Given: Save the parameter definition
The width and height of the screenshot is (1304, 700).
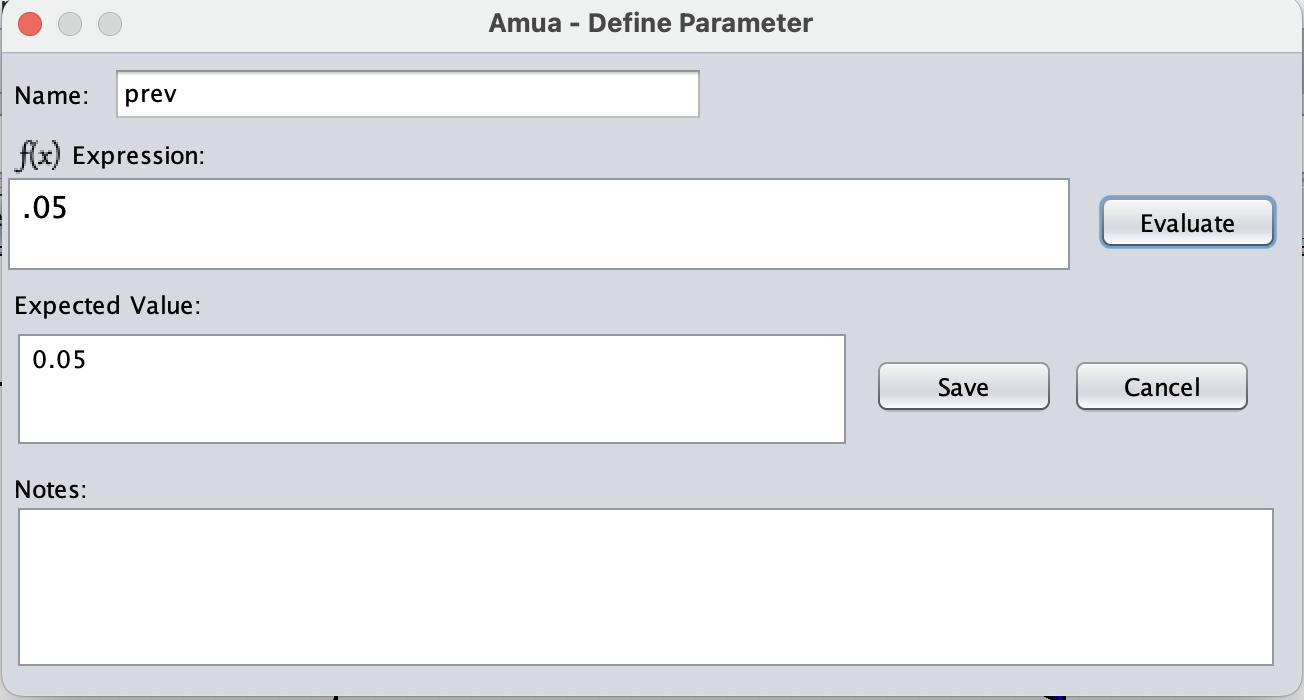Looking at the screenshot, I should point(963,387).
